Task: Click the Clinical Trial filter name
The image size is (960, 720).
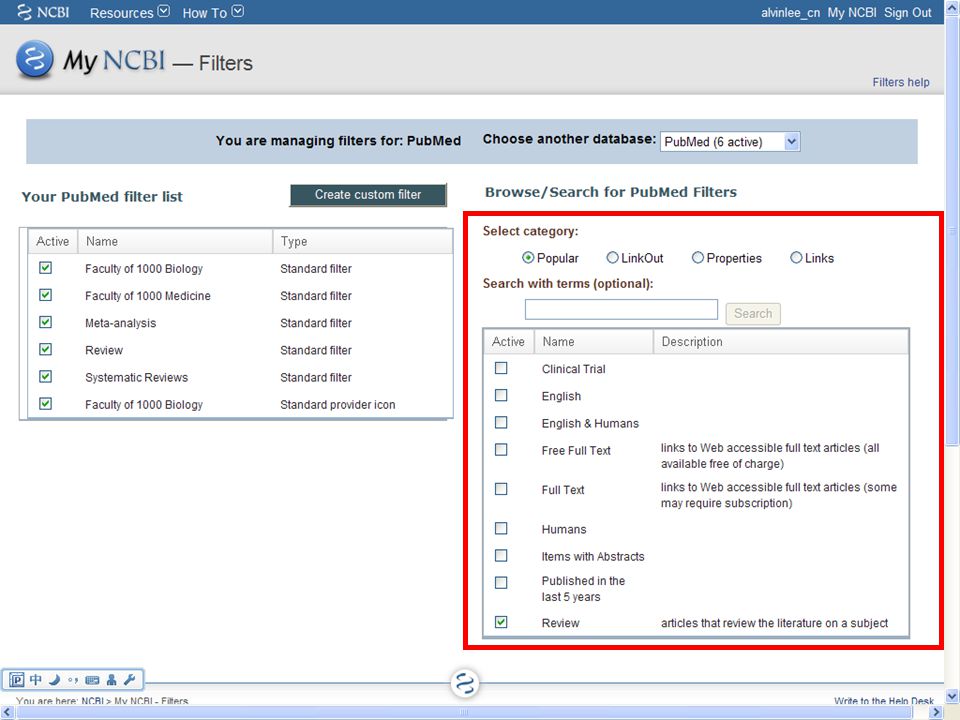Action: [x=574, y=369]
